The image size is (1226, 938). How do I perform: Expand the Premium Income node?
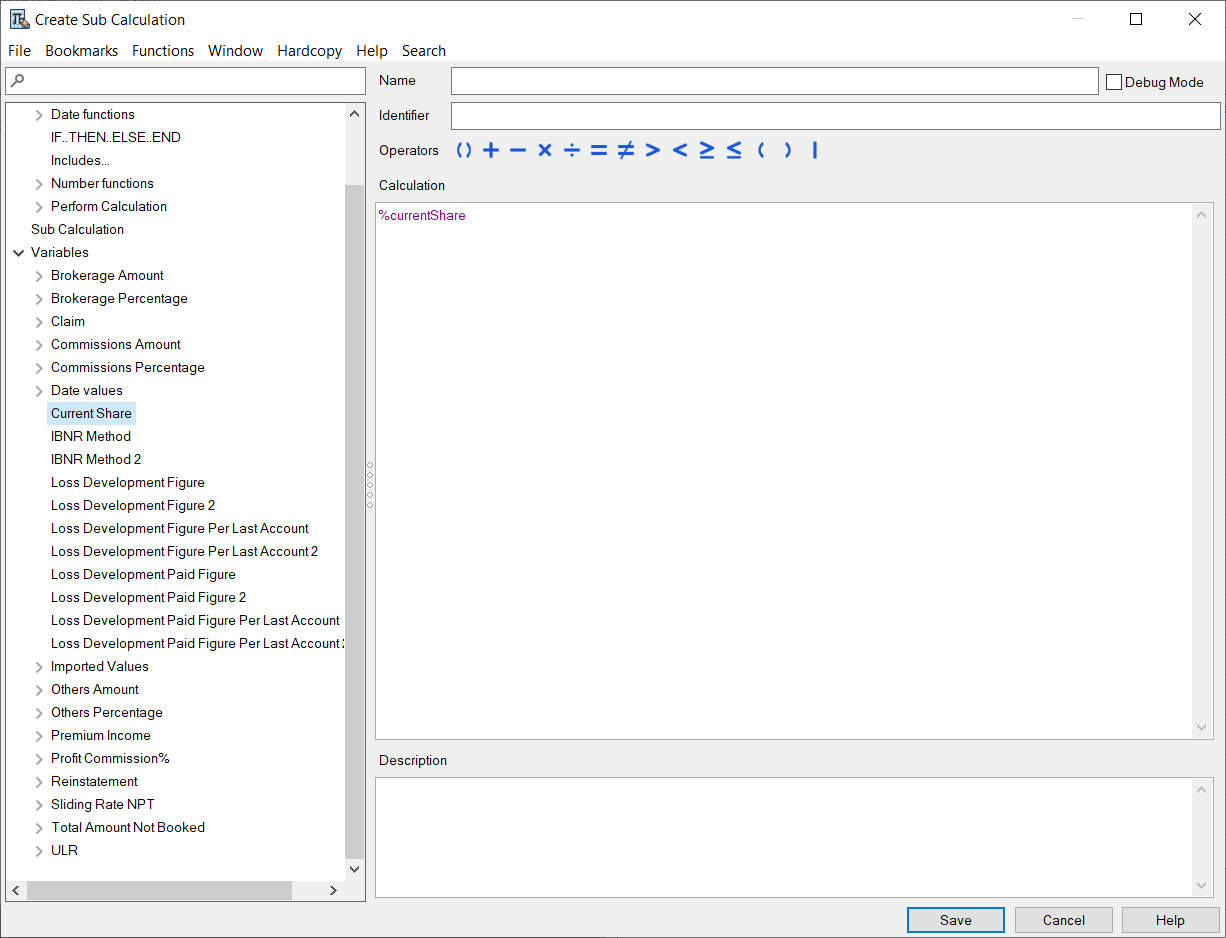[x=39, y=736]
